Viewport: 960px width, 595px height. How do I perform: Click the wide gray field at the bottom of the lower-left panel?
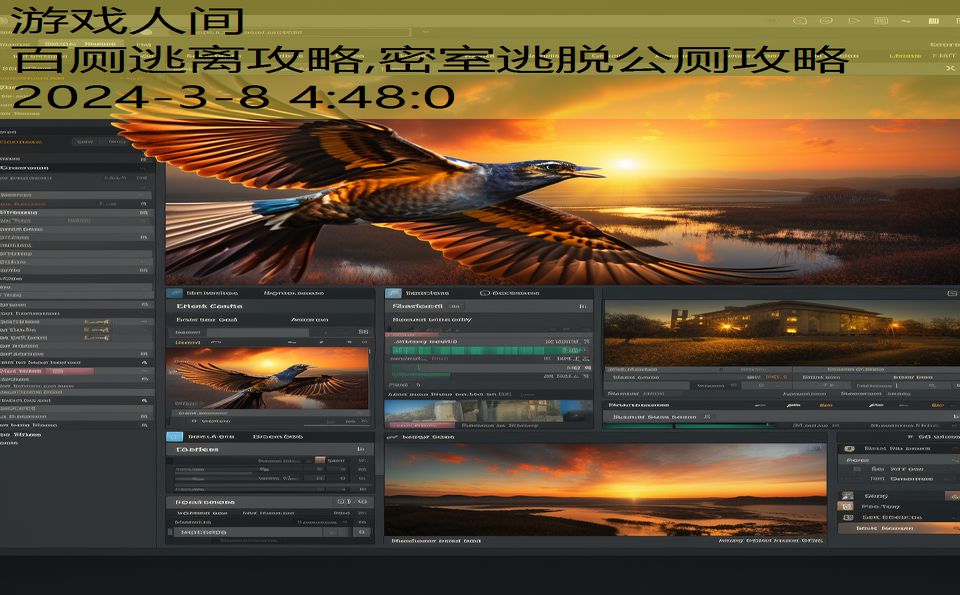[248, 532]
